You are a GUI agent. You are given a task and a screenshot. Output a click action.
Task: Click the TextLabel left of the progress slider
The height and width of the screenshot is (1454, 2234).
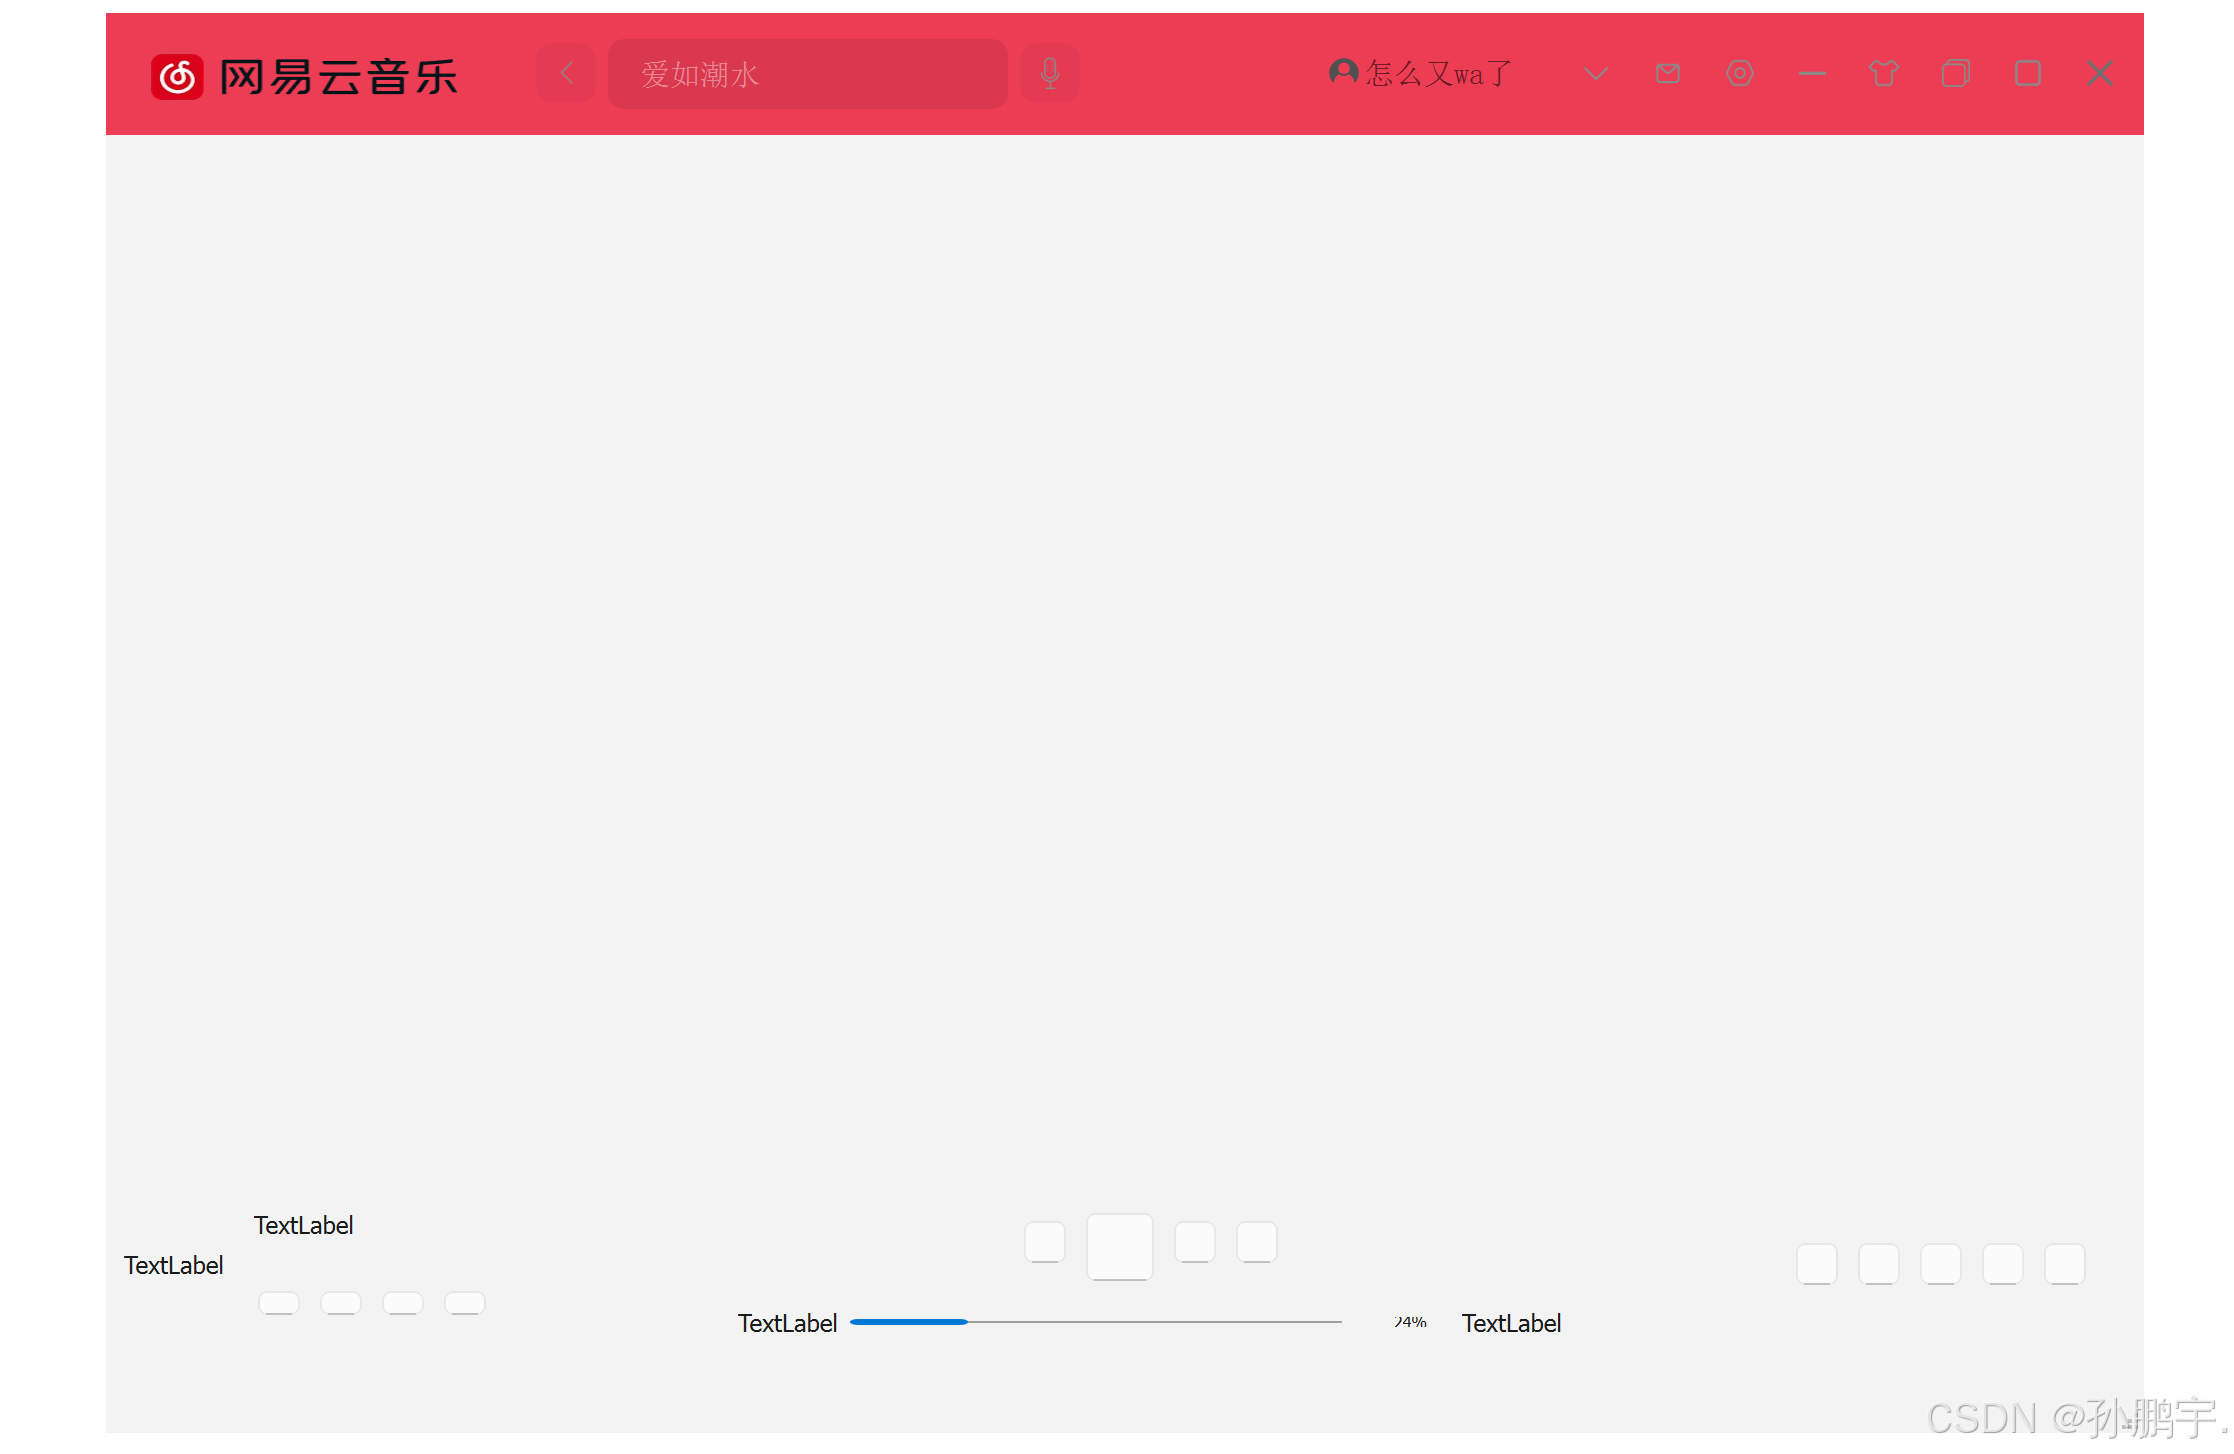tap(787, 1323)
